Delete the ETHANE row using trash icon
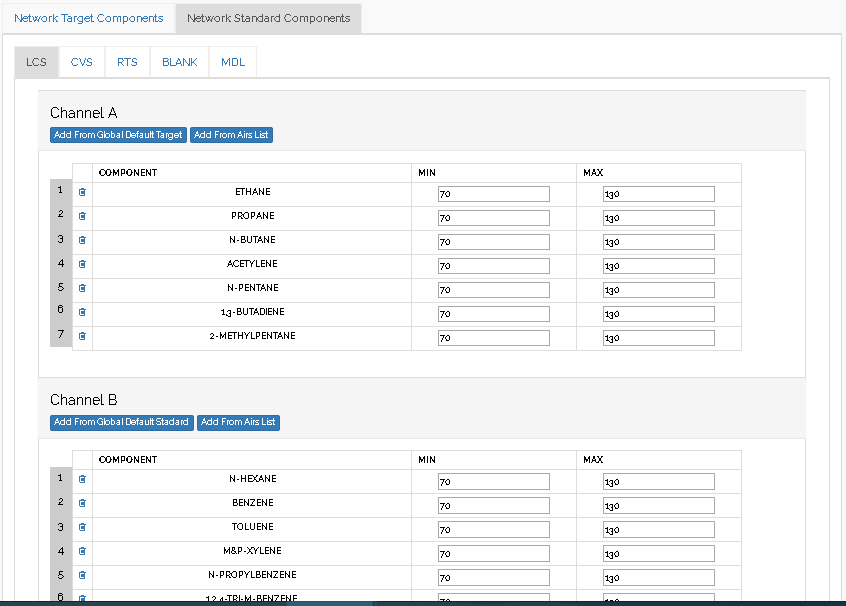Image resolution: width=846 pixels, height=606 pixels. pos(82,192)
